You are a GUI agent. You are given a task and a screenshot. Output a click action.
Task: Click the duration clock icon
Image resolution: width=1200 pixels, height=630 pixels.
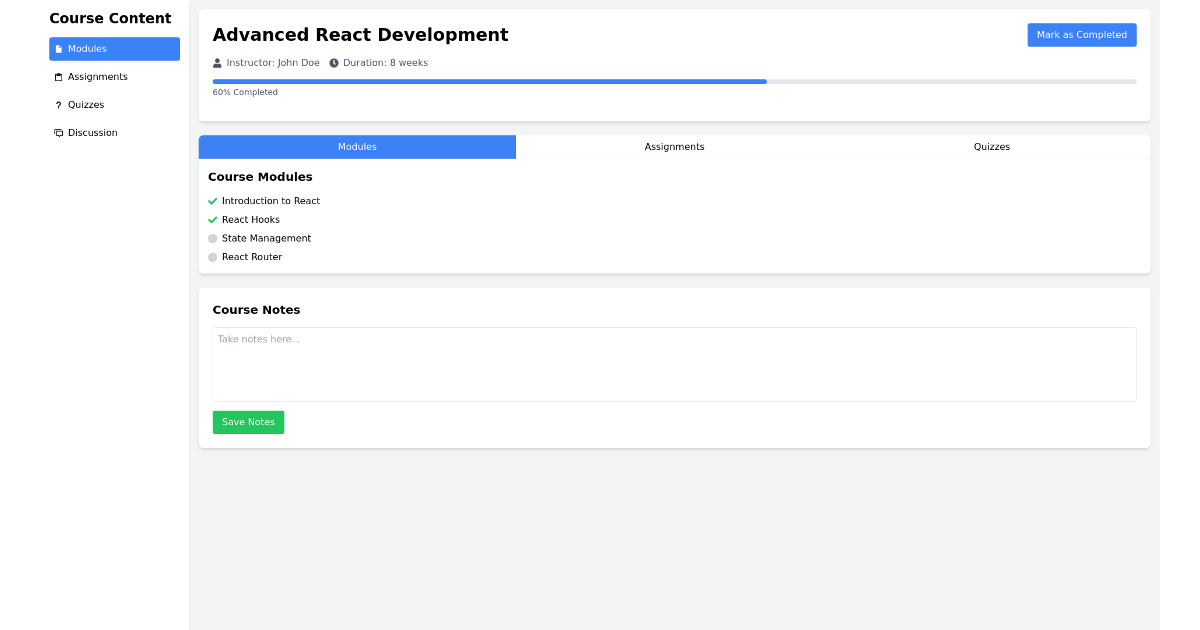click(334, 62)
